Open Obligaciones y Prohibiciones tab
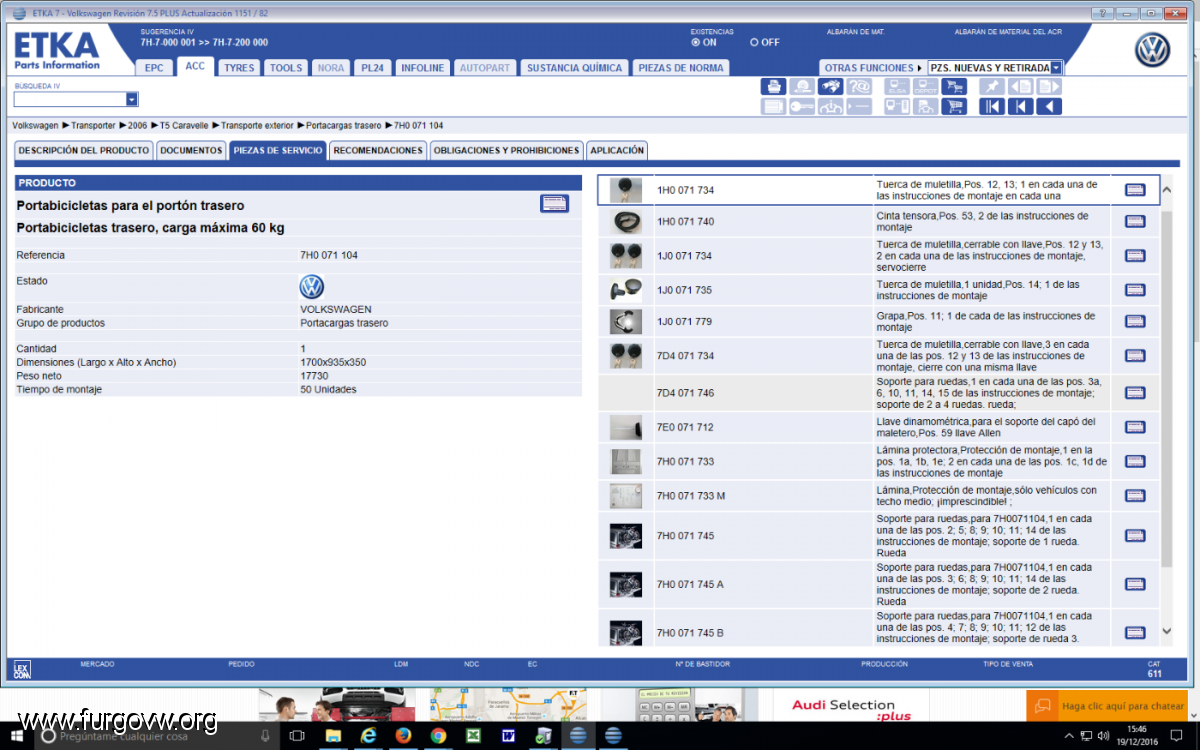The width and height of the screenshot is (1200, 750). (x=506, y=151)
